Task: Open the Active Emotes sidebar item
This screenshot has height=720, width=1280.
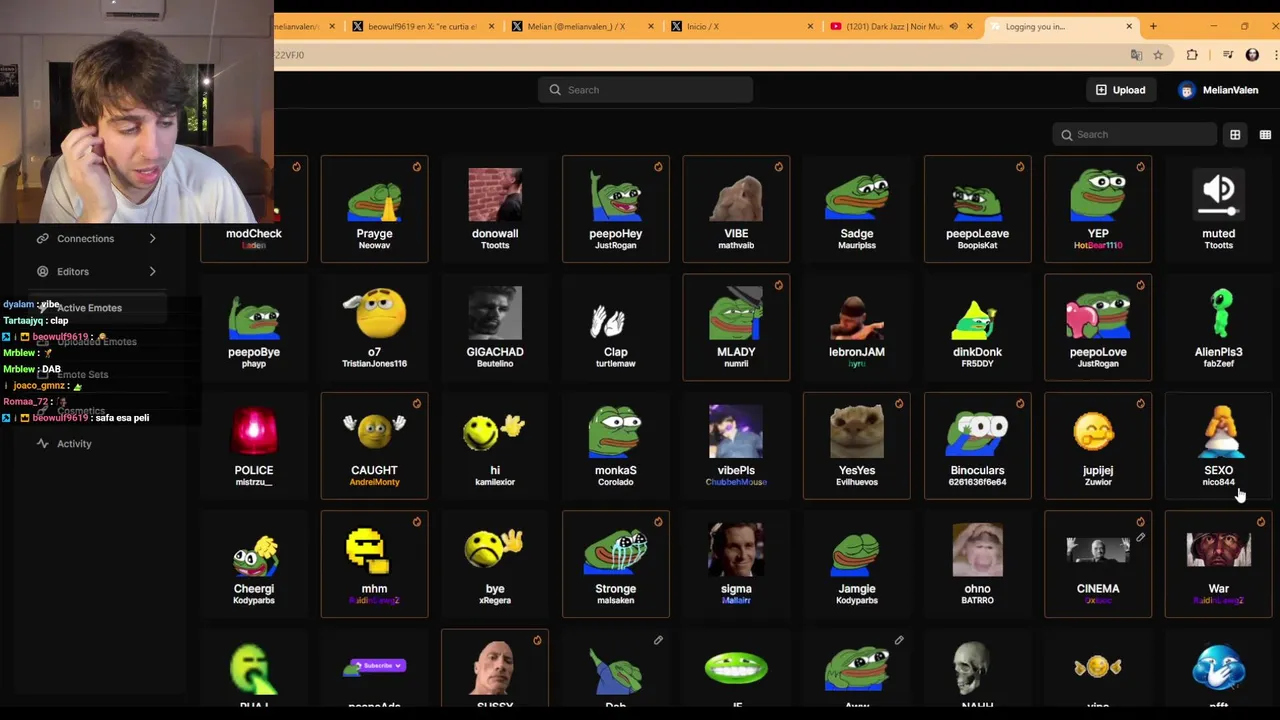Action: [x=97, y=308]
